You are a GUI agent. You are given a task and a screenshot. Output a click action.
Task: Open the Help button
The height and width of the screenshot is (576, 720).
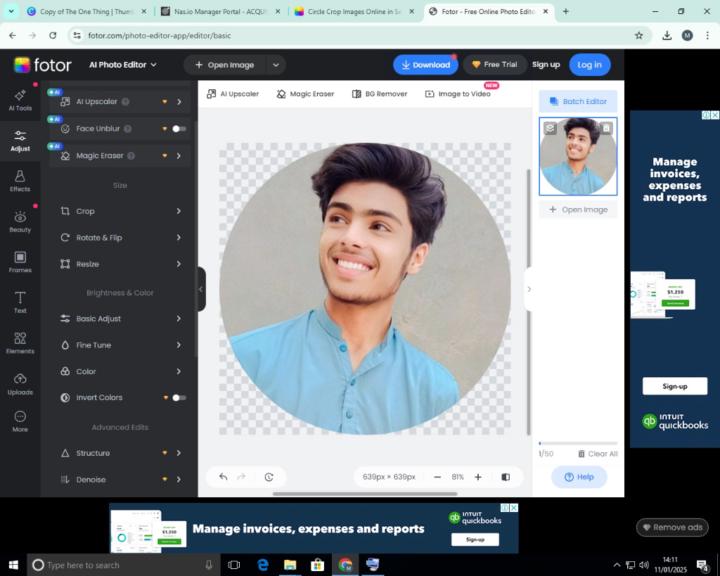(x=579, y=477)
